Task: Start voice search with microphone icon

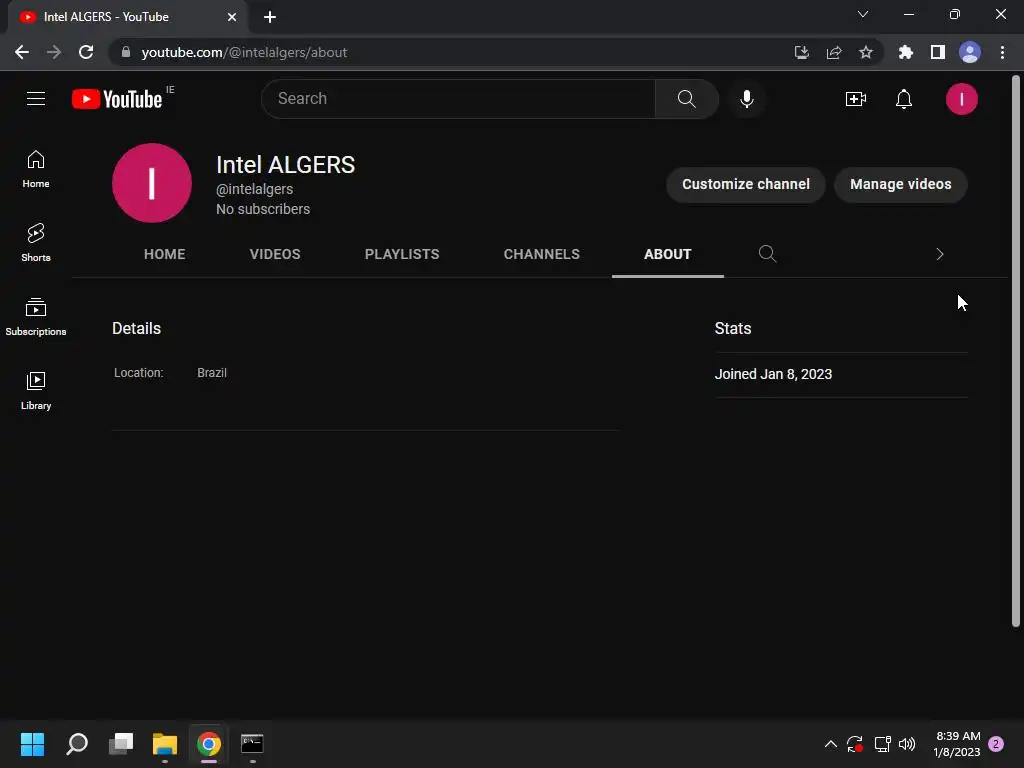Action: (x=746, y=99)
